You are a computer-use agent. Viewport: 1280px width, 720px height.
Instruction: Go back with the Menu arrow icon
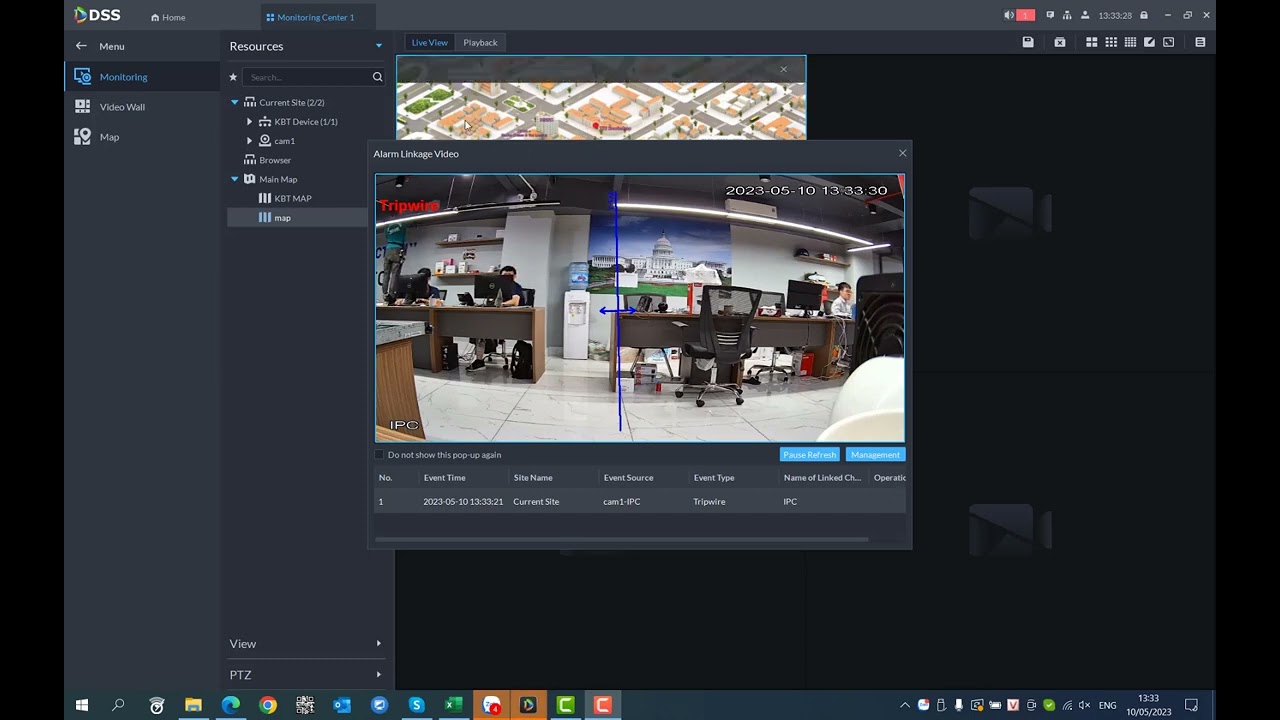click(x=81, y=46)
